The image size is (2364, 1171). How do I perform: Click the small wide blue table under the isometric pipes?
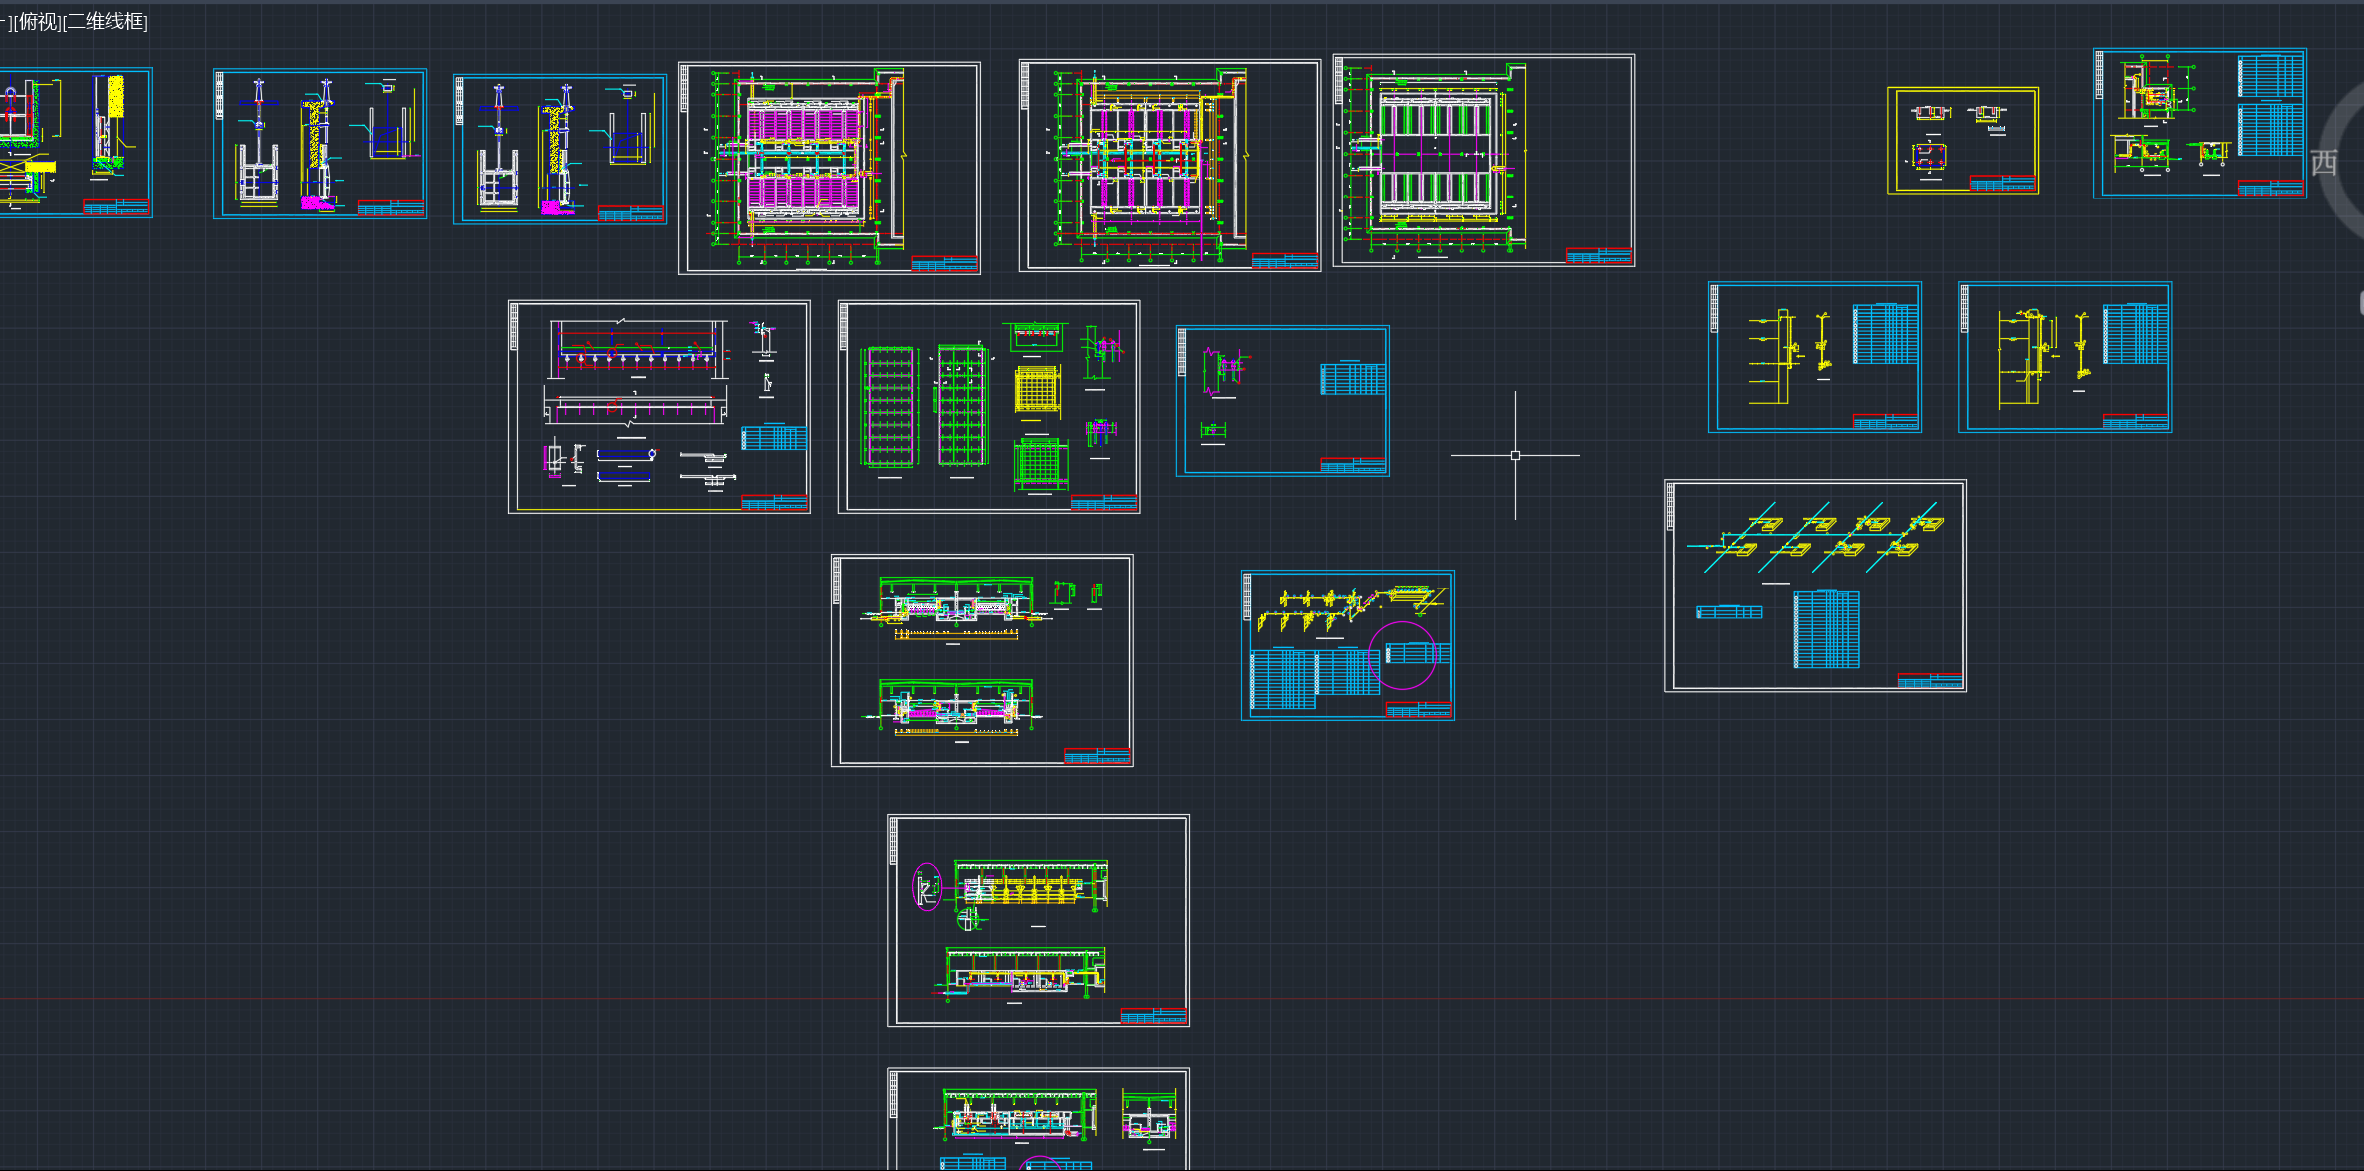[x=1729, y=612]
